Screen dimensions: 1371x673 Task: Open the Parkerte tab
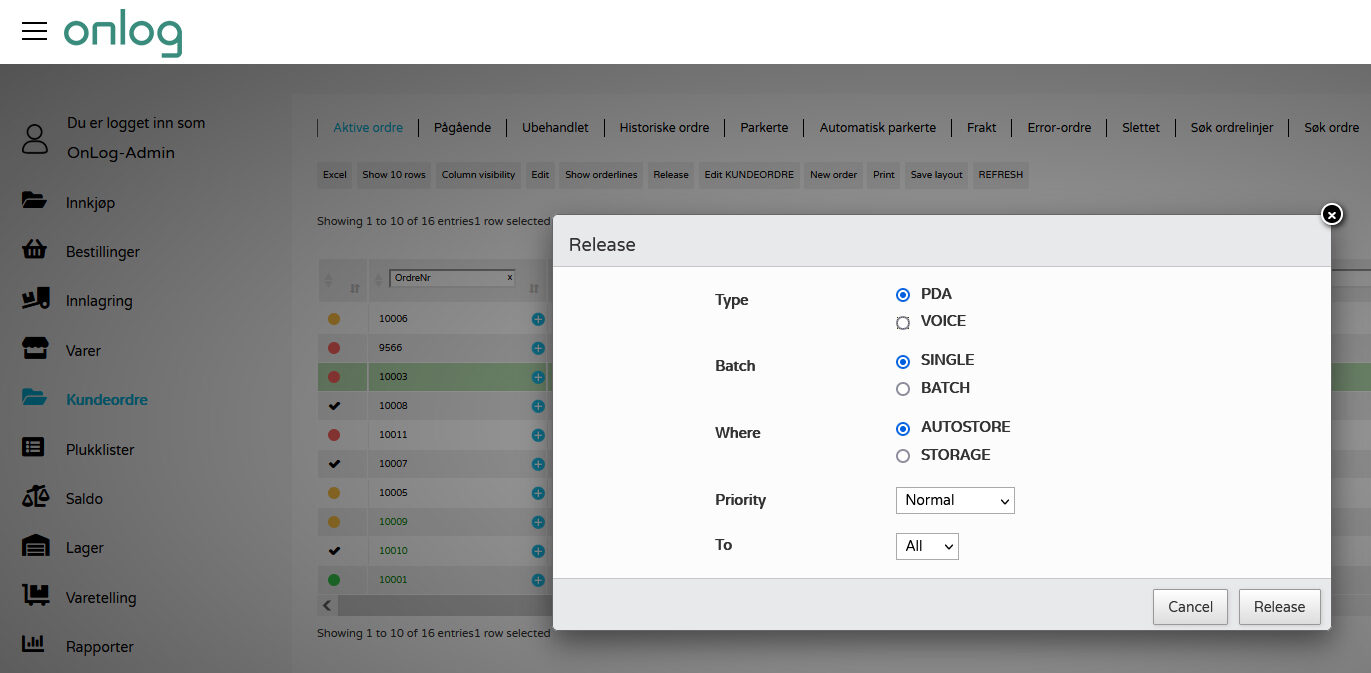(x=764, y=127)
